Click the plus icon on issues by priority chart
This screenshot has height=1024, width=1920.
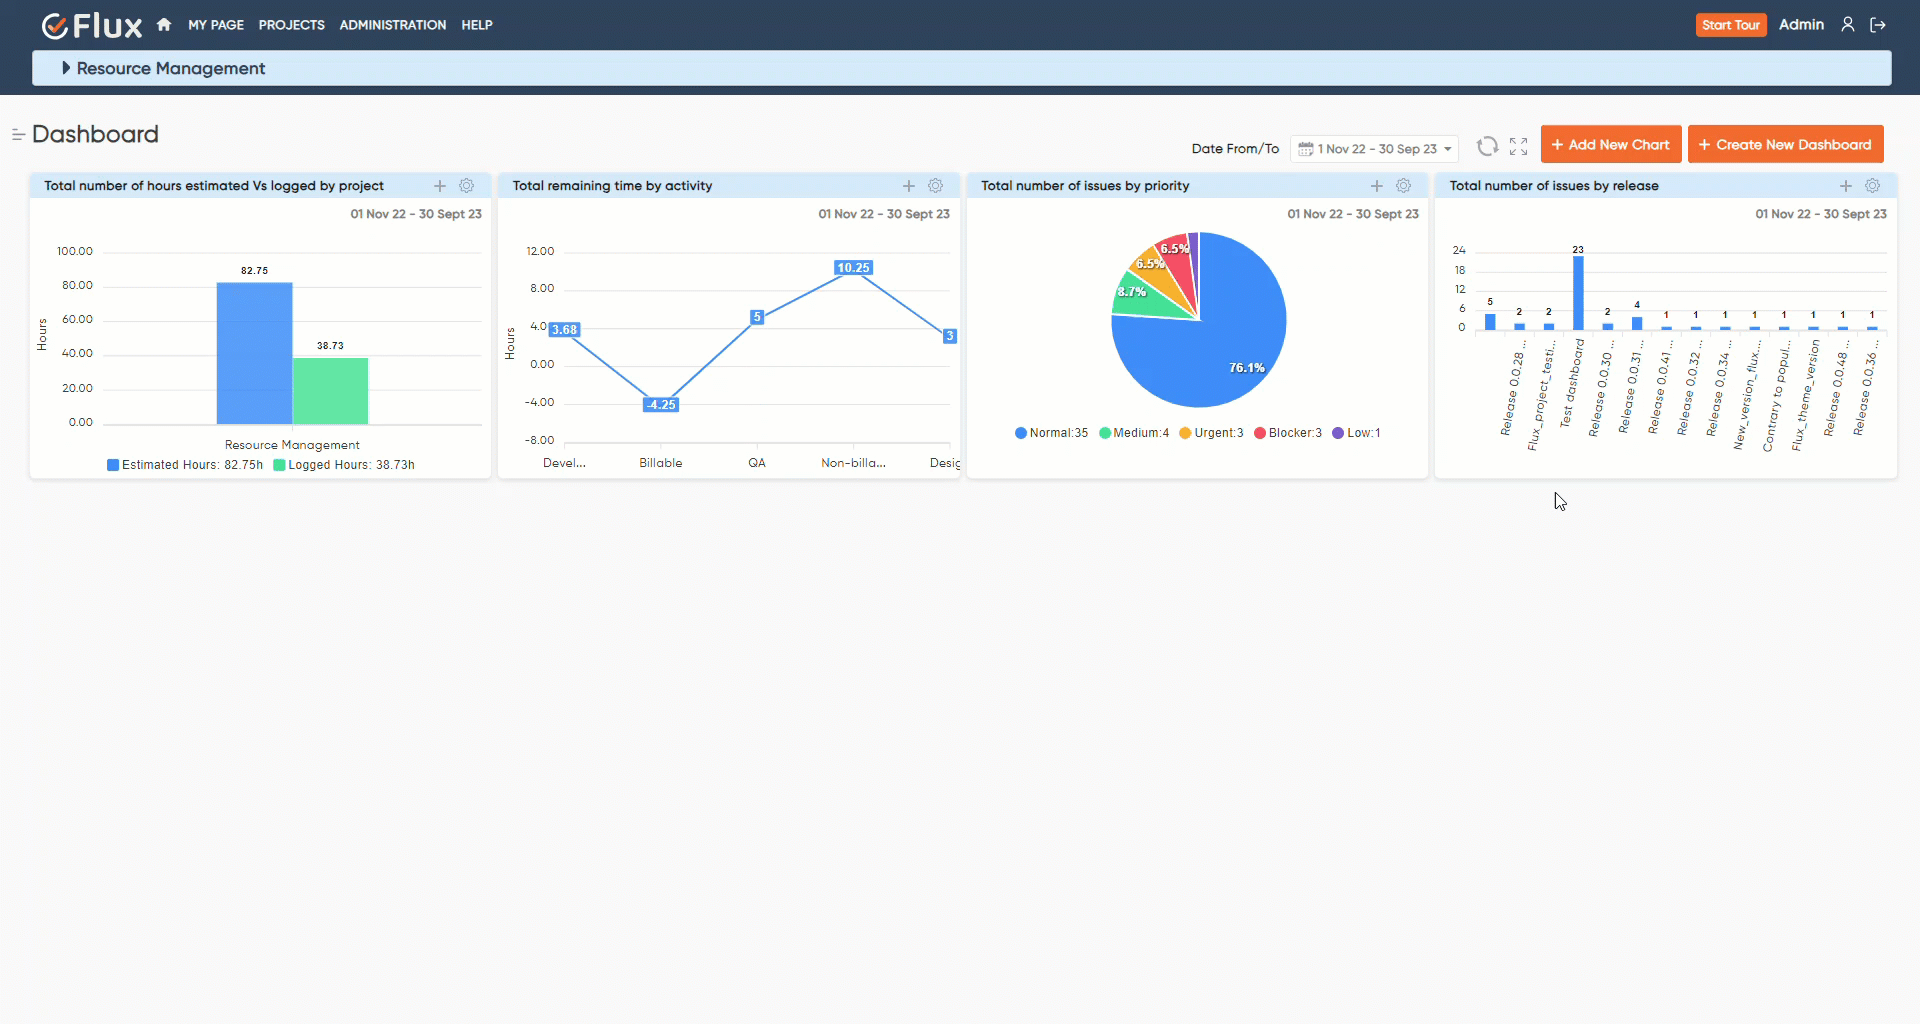point(1376,186)
